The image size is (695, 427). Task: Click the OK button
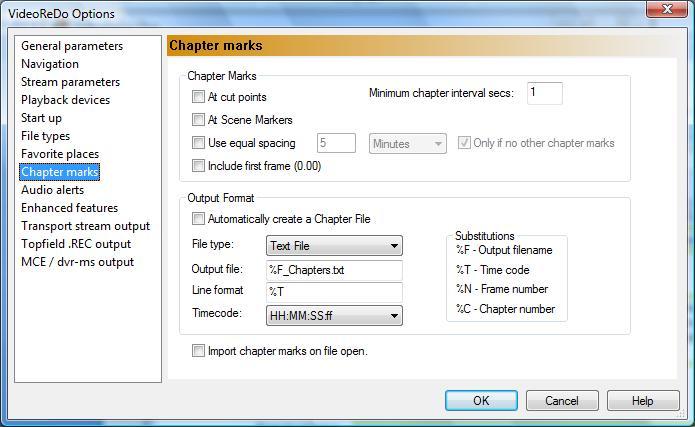(x=481, y=400)
